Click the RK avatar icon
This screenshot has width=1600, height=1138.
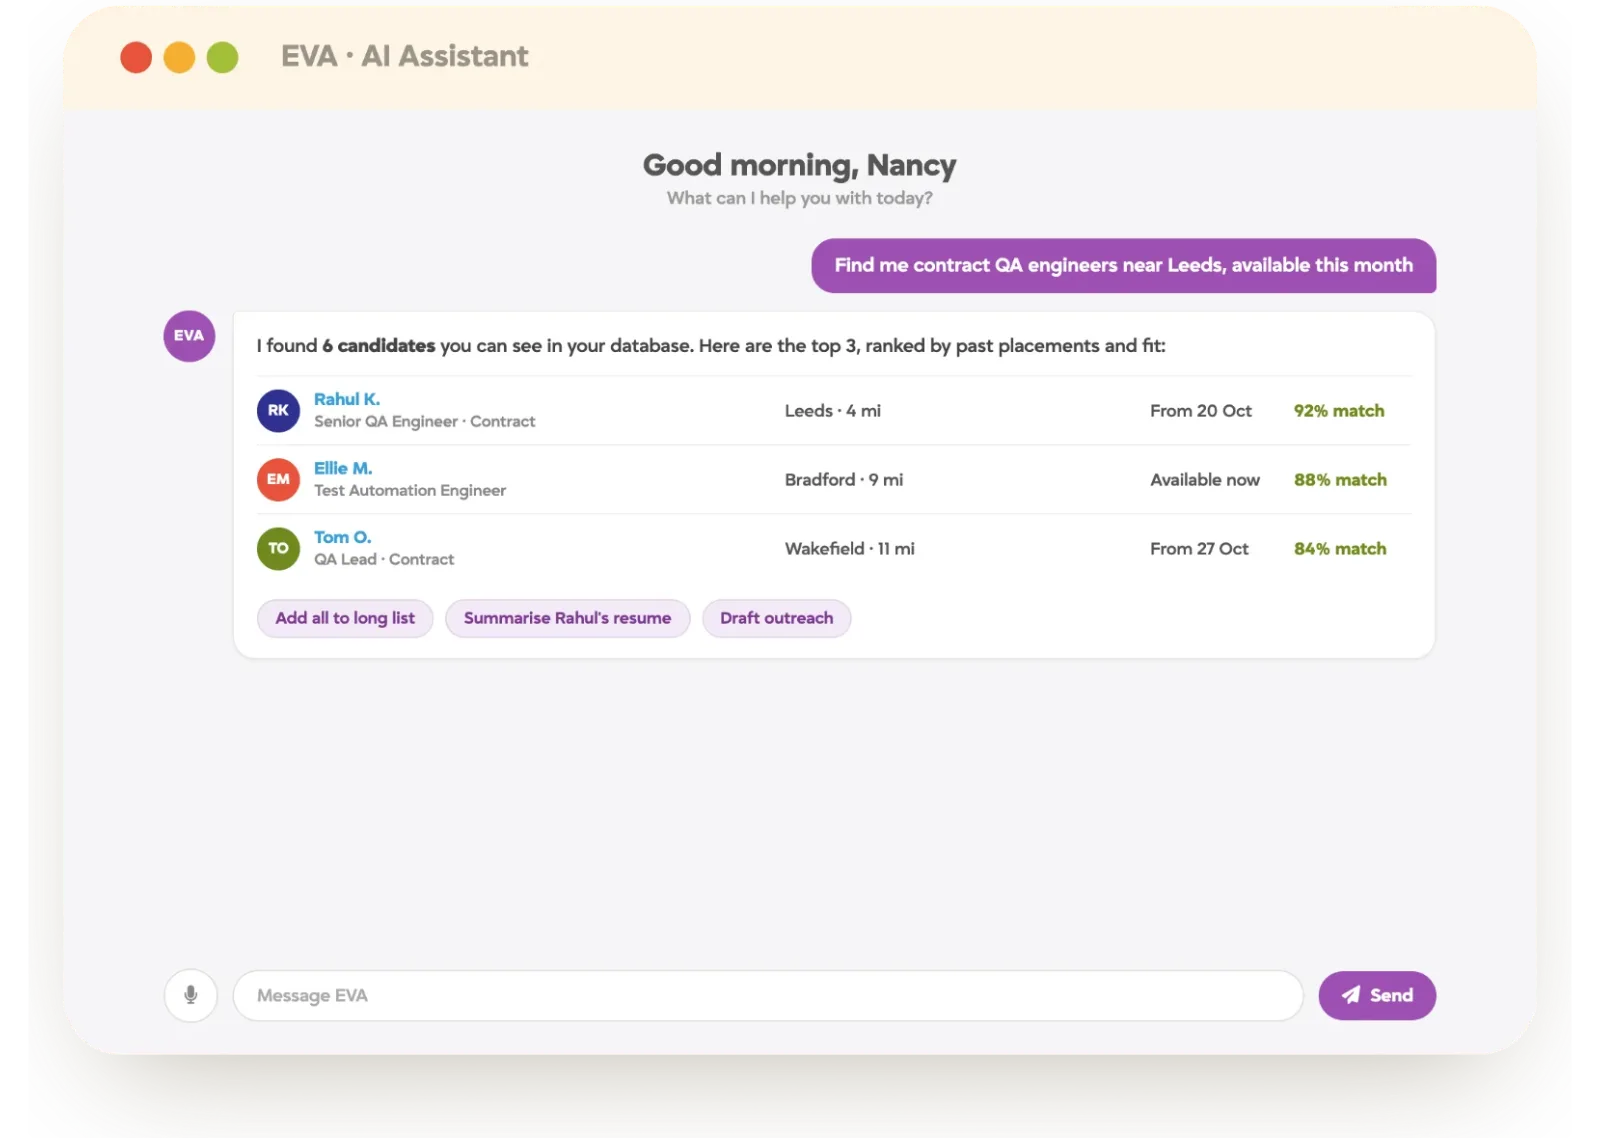tap(278, 410)
